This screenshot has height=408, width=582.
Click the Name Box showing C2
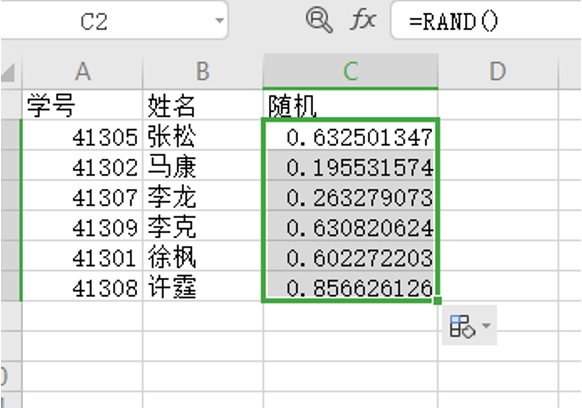[x=114, y=21]
